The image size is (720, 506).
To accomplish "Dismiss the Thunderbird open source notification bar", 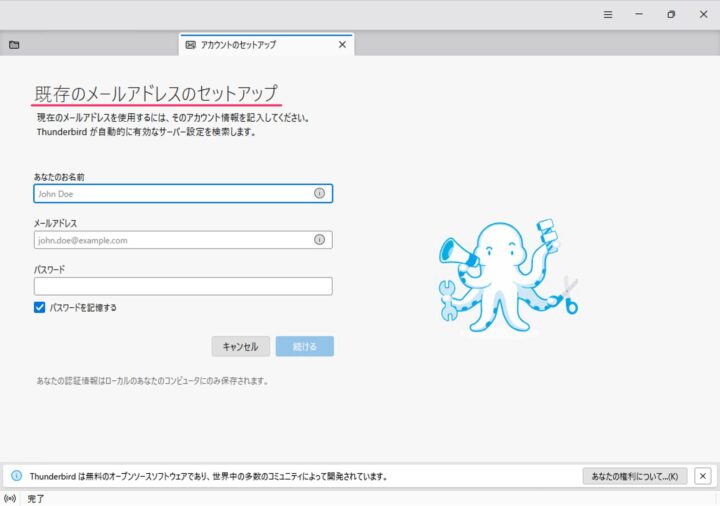I will point(702,477).
